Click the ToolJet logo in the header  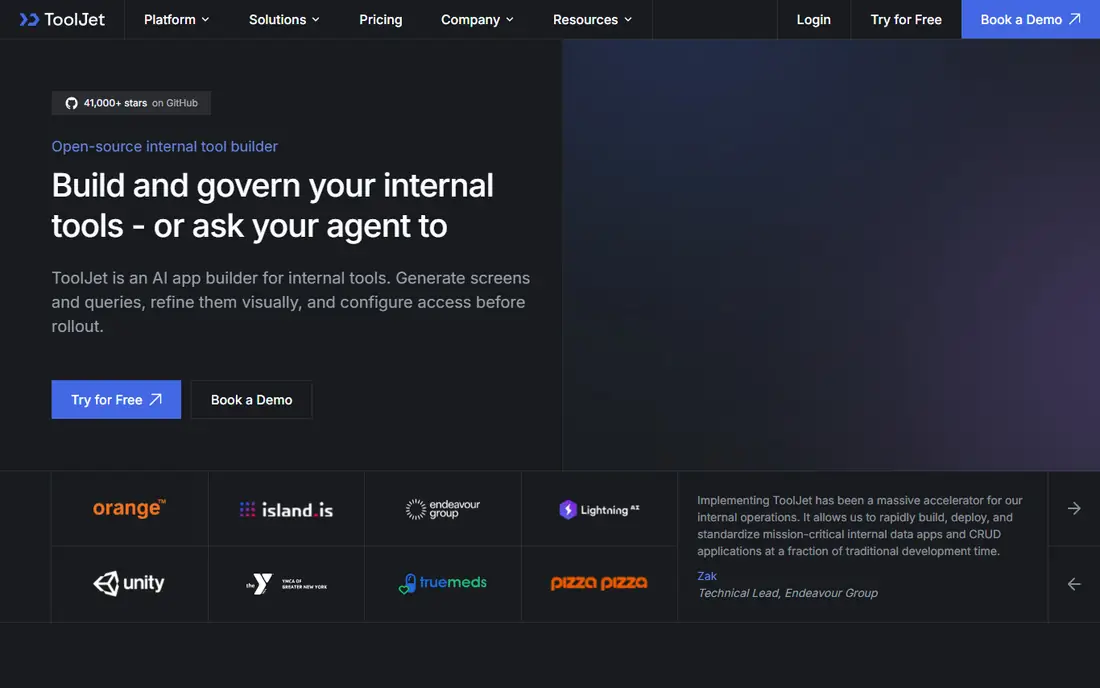(x=62, y=20)
